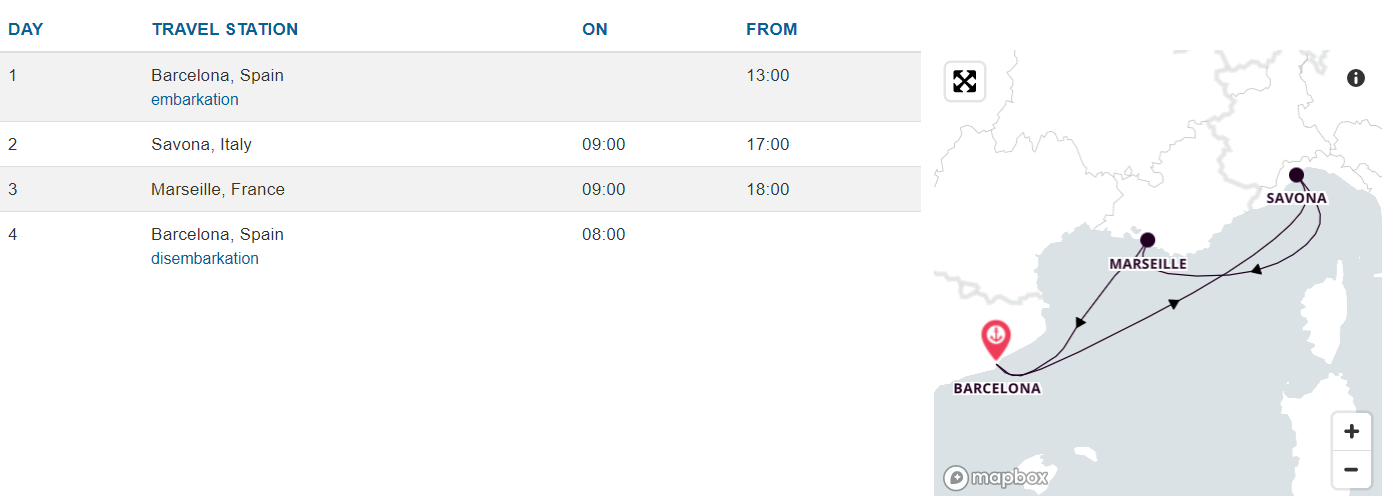Image resolution: width=1382 pixels, height=496 pixels.
Task: Select the red Barcelona anchor pin
Action: 995,340
